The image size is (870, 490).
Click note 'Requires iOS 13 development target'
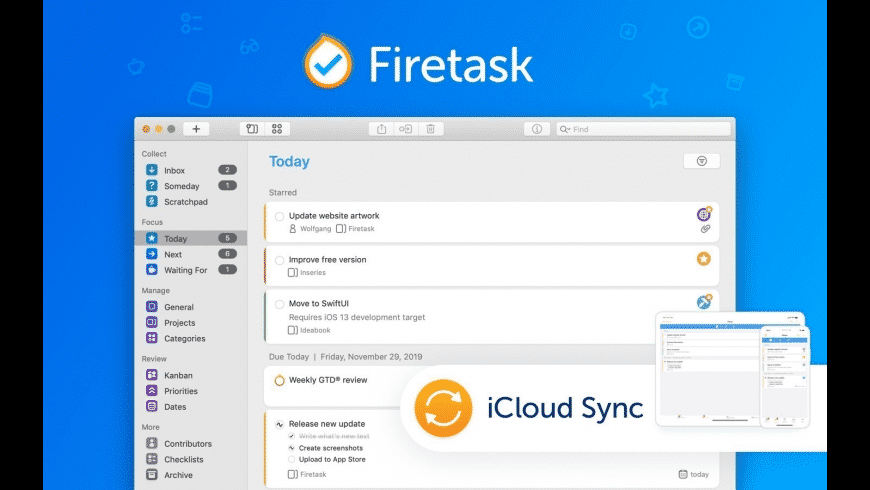(x=357, y=317)
